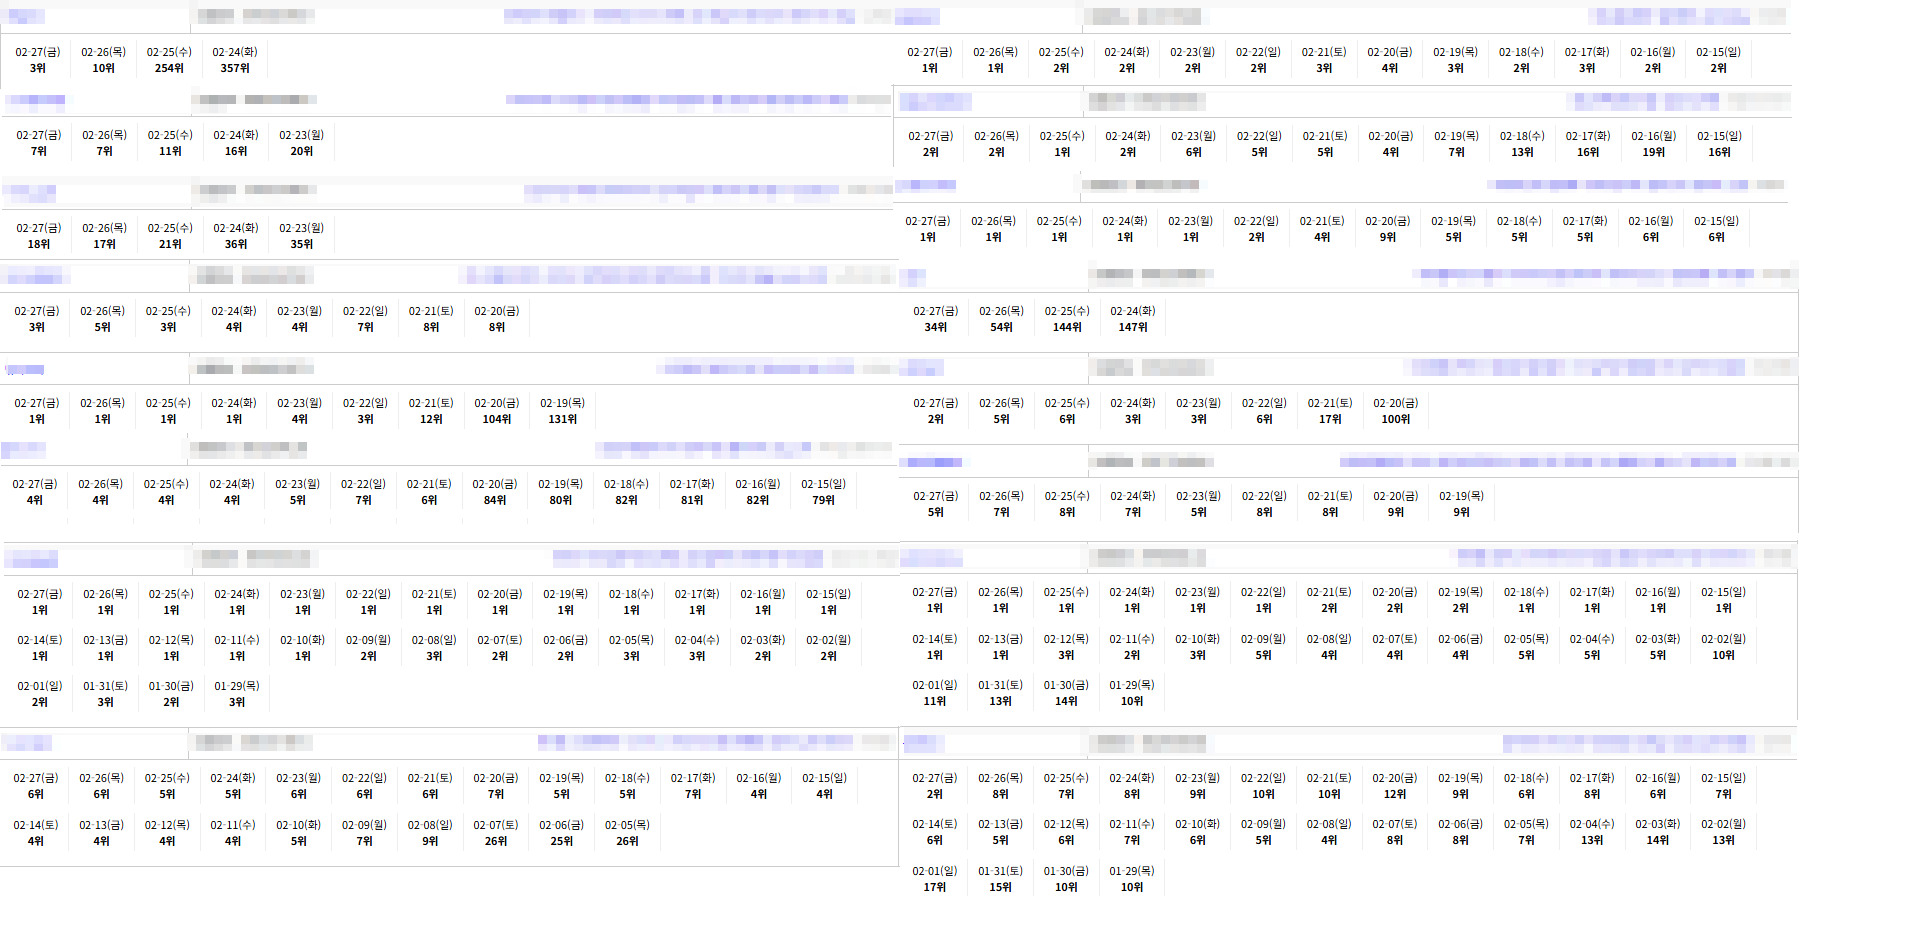The image size is (1914, 929).
Task: Click the 02-15 cell showing 79위
Action: point(823,492)
